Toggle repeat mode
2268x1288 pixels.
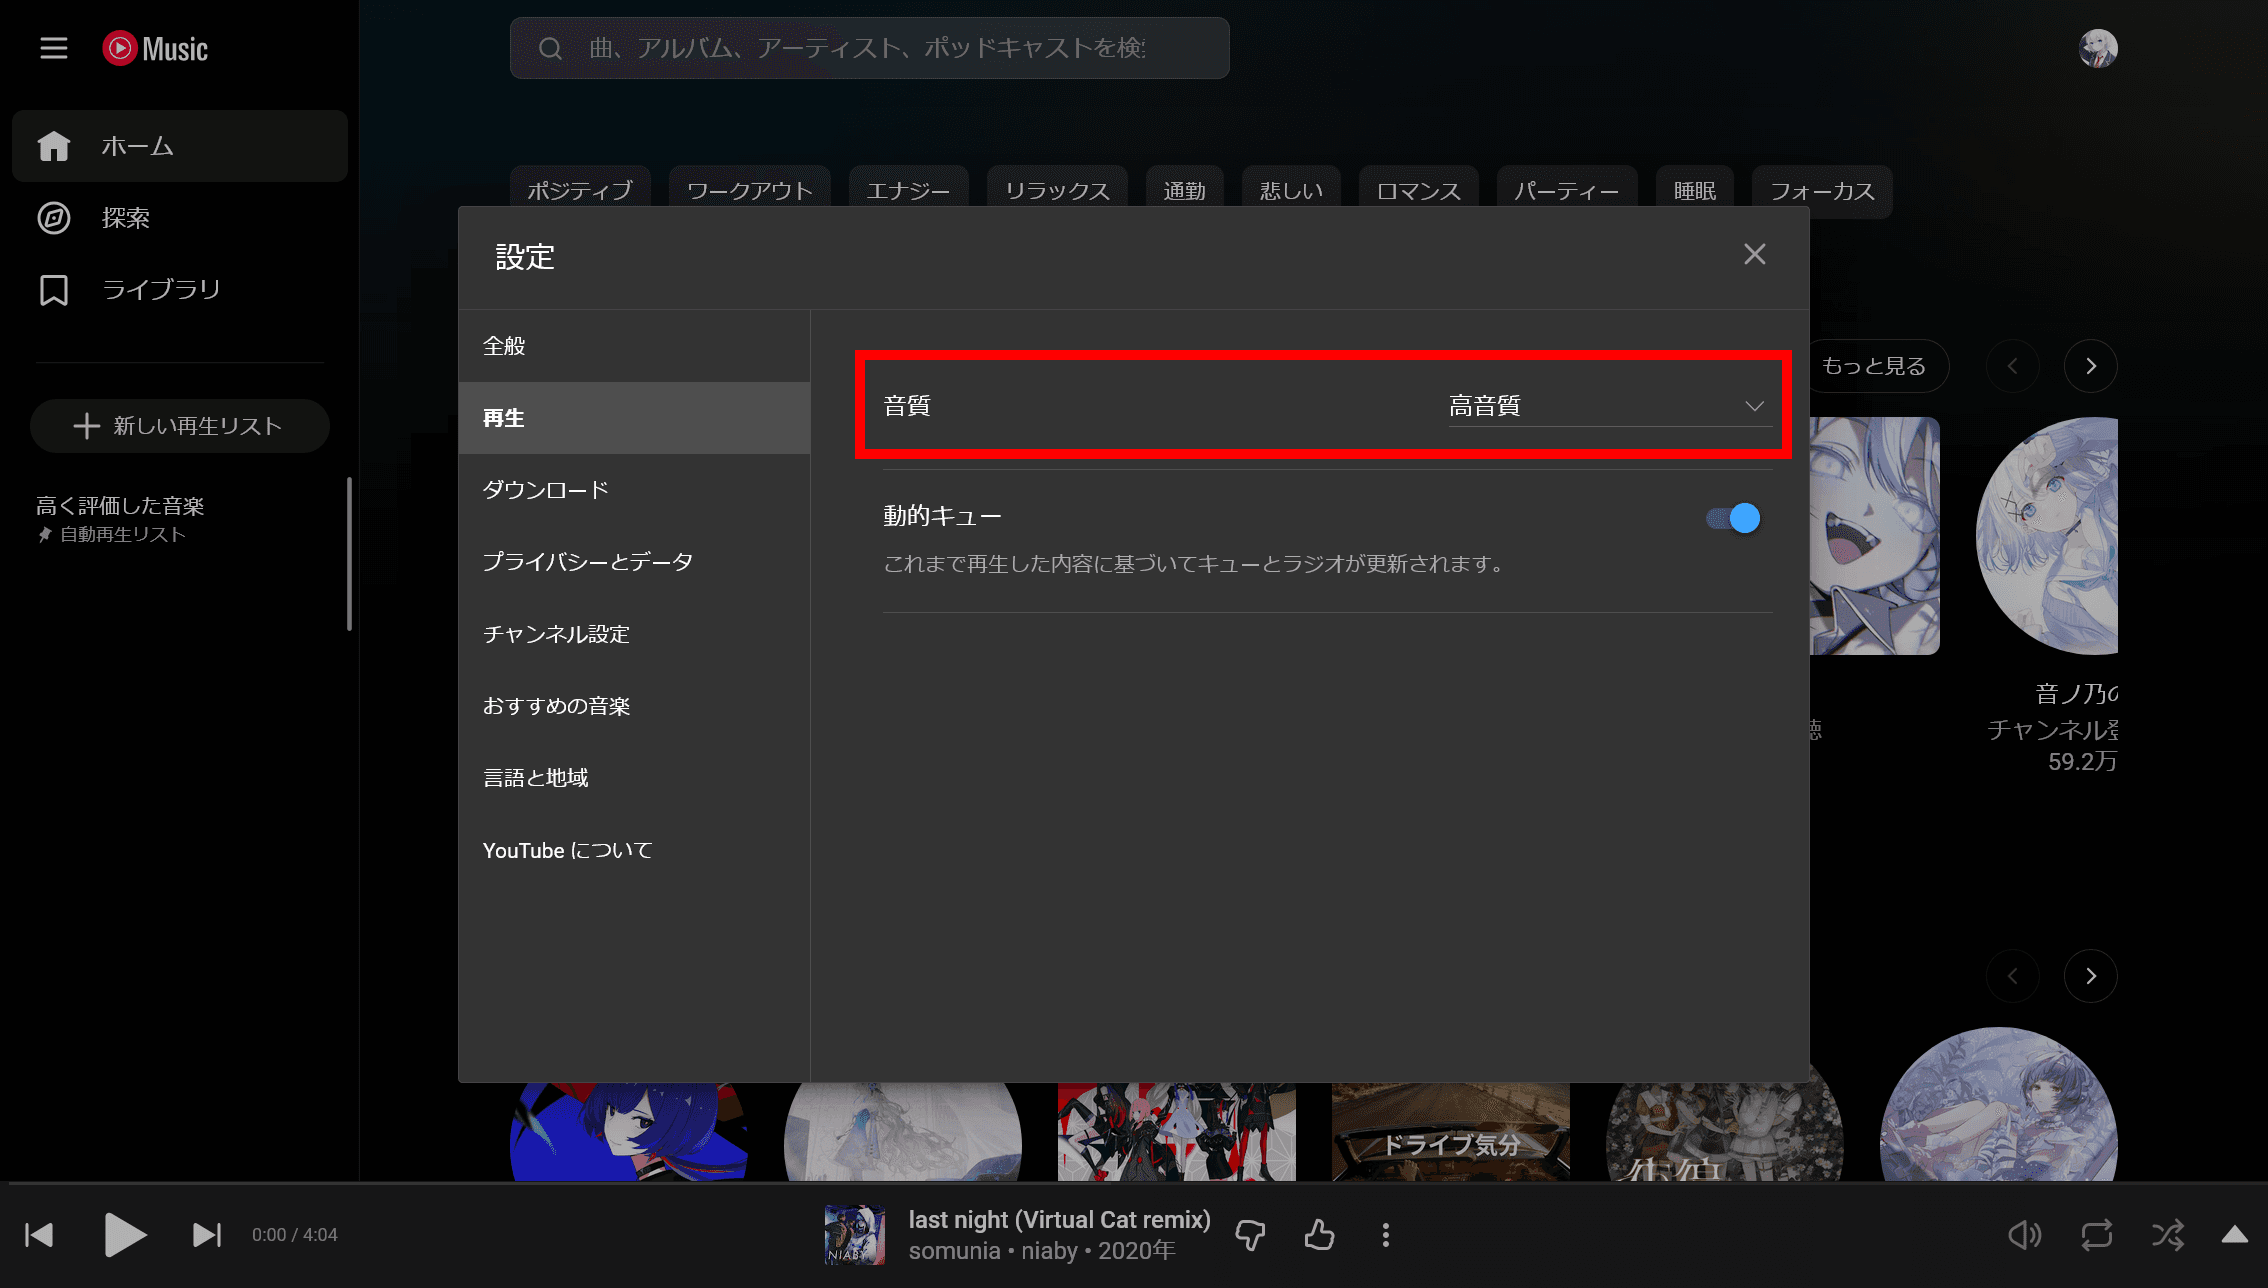[2097, 1235]
